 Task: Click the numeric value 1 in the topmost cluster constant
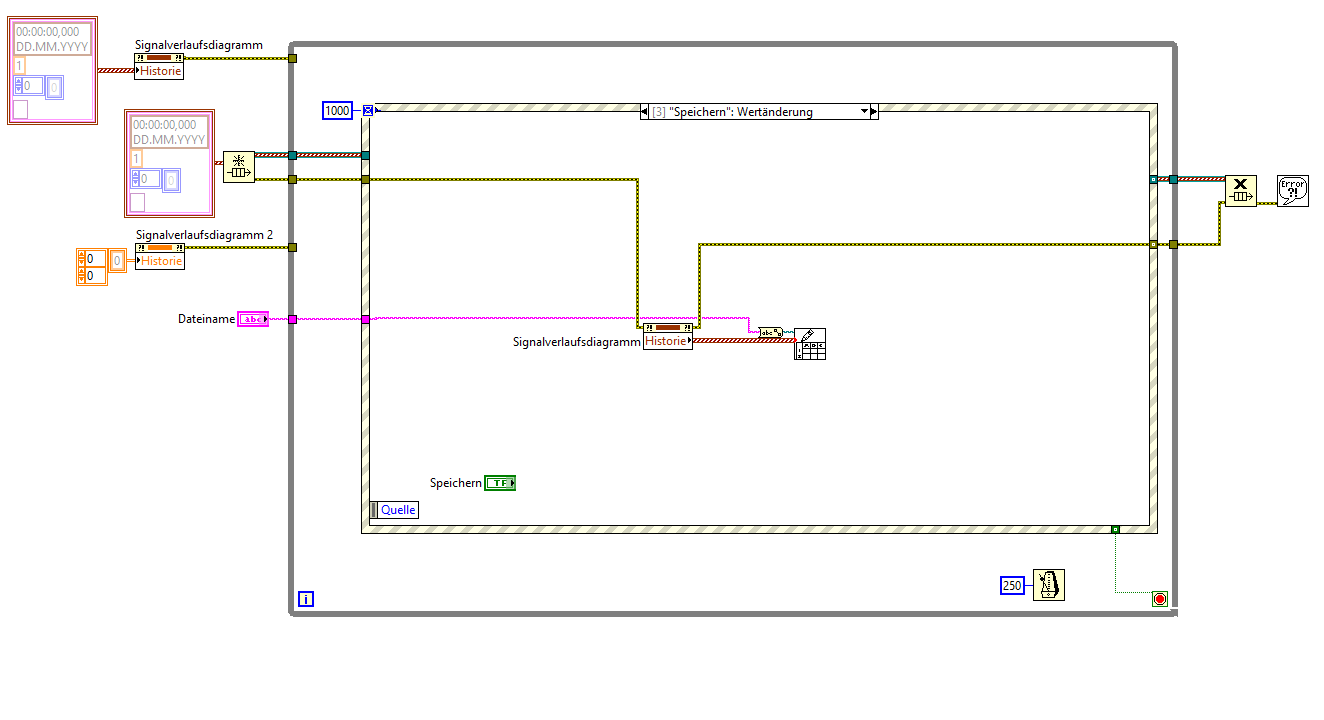(x=21, y=64)
